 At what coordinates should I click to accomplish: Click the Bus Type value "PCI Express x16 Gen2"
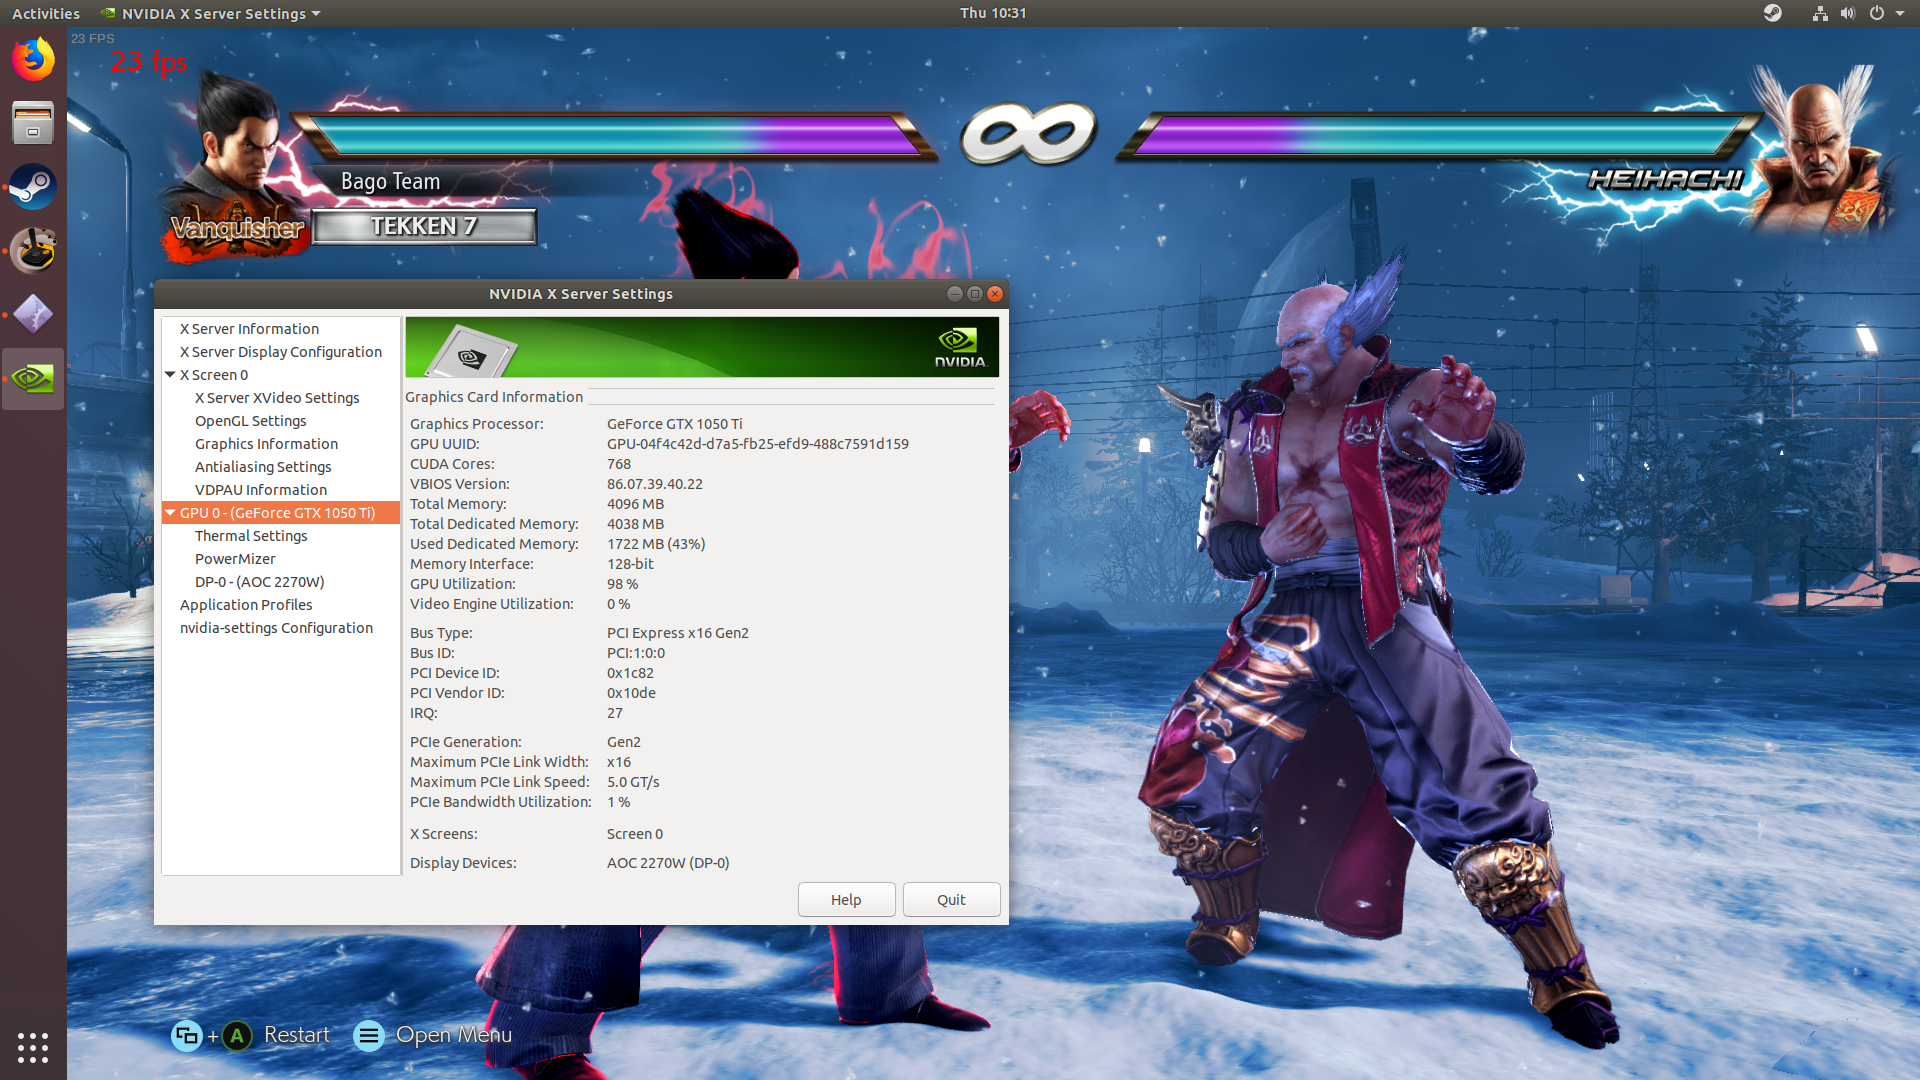pos(678,633)
